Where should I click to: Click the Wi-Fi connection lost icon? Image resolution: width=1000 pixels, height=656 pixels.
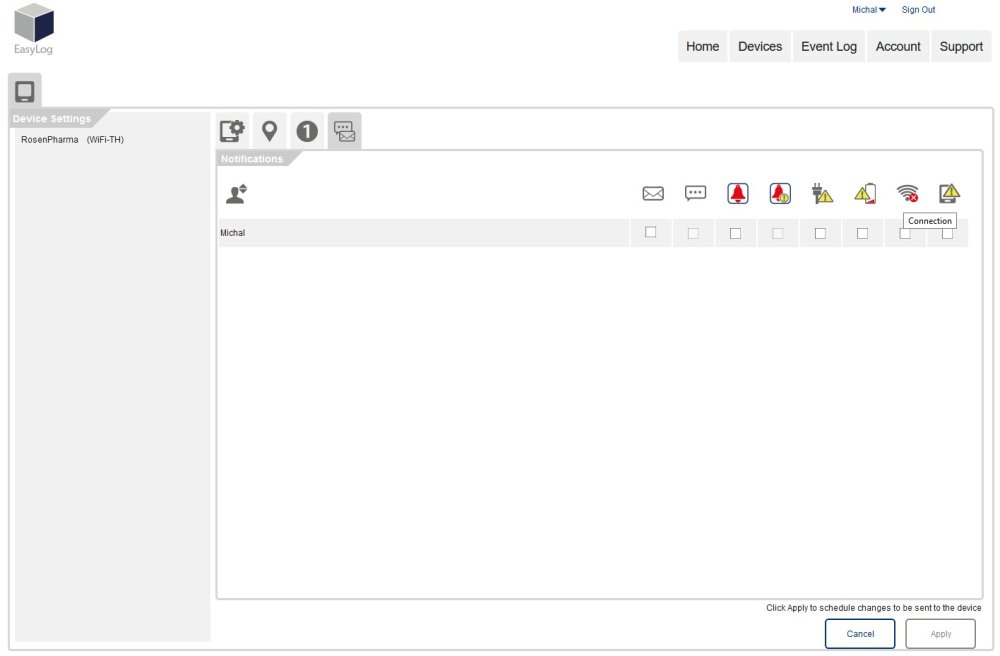coord(908,194)
